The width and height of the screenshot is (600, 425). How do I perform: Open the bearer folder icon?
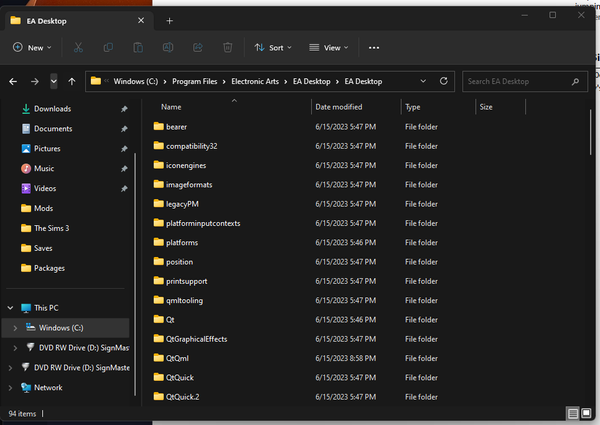pos(158,126)
